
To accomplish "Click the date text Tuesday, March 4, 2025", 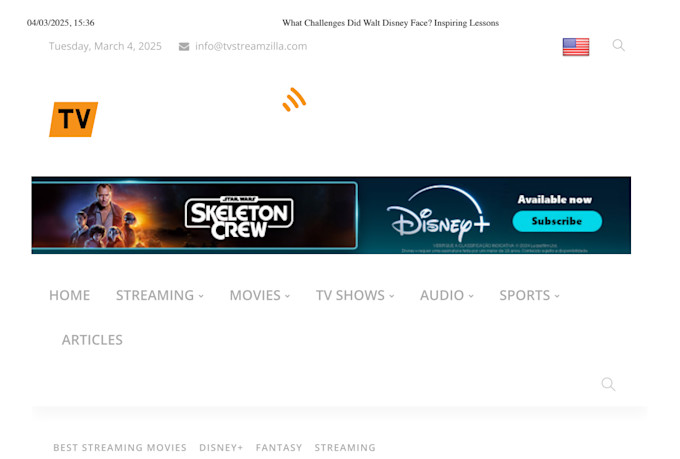I will point(105,46).
